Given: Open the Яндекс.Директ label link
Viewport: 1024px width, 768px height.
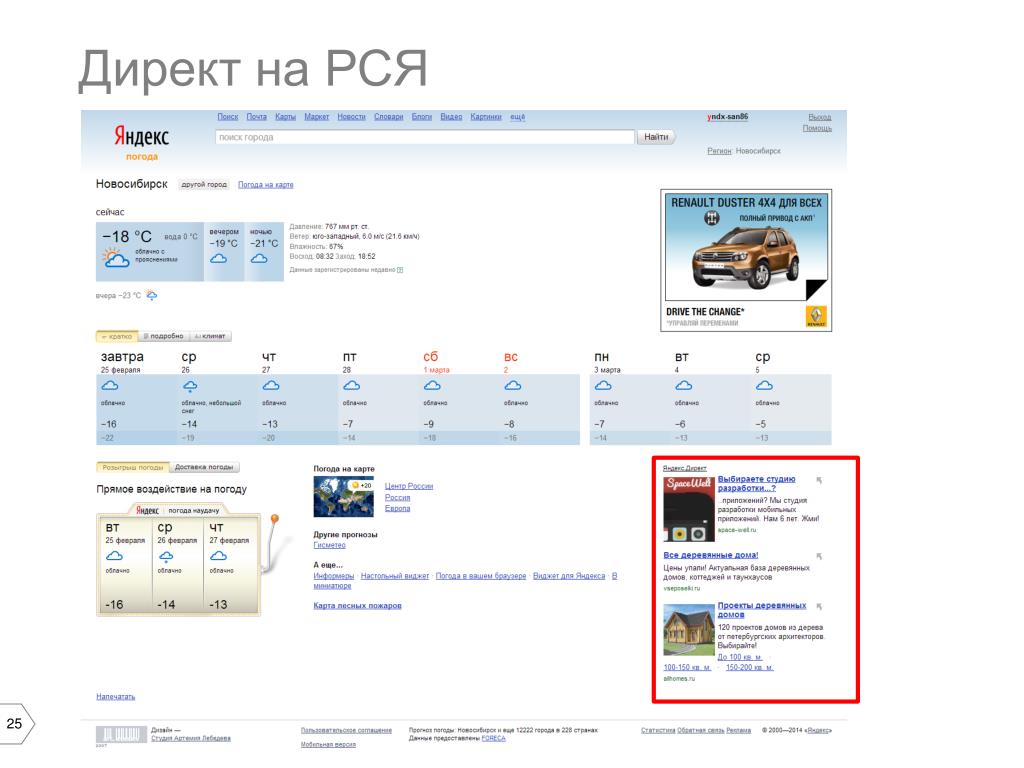Looking at the screenshot, I should (684, 468).
